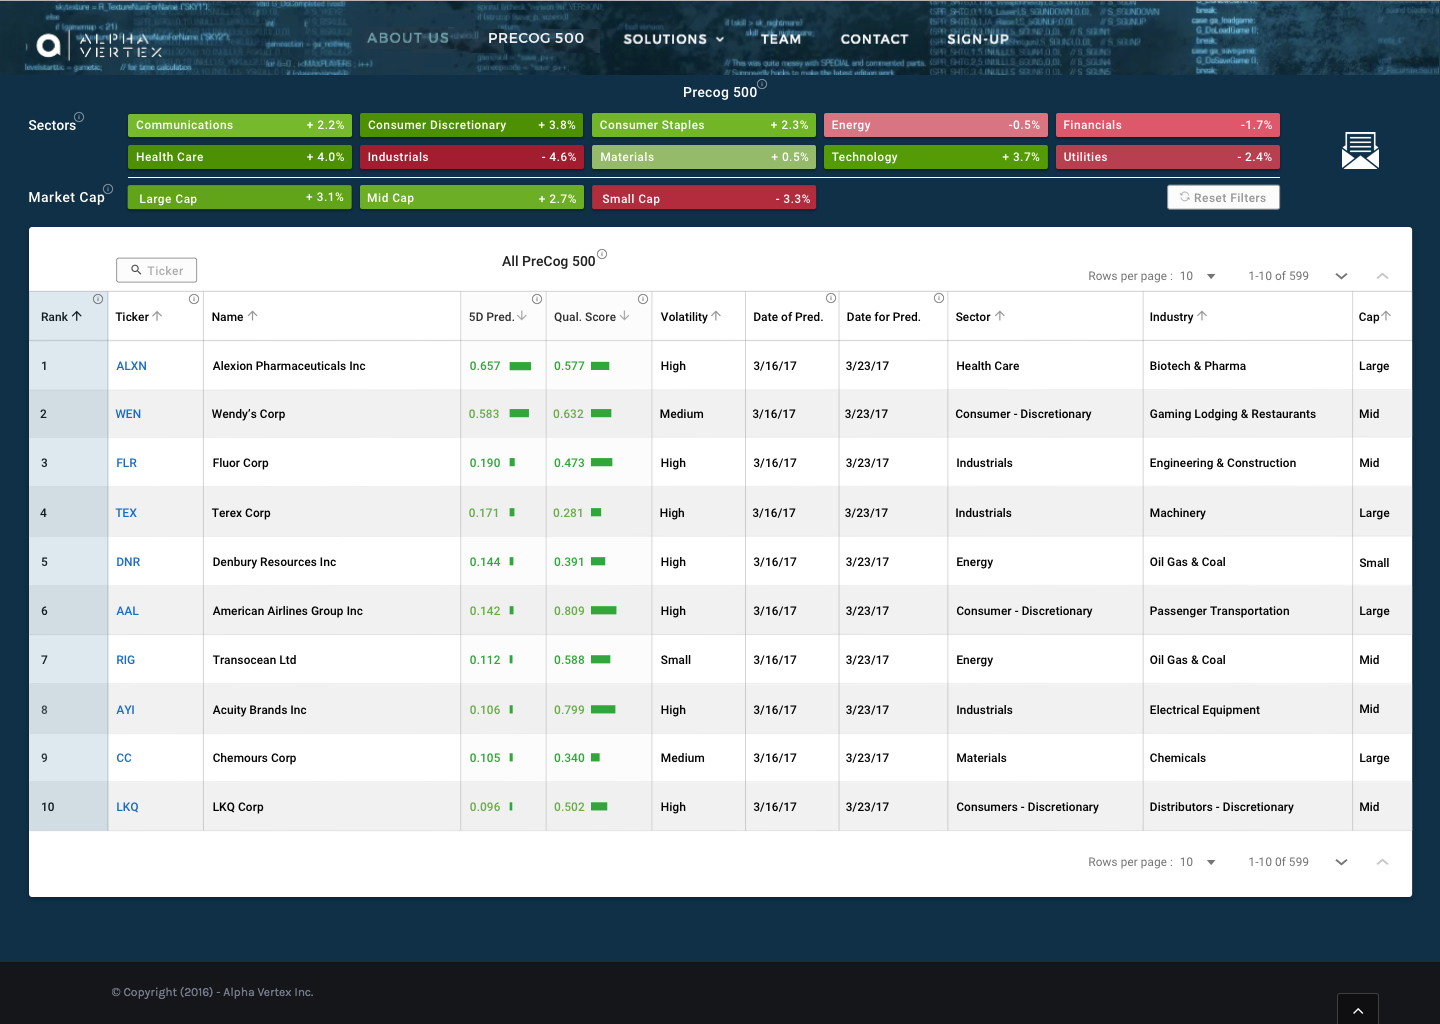Click info icon in Date for Pred. header

(x=939, y=298)
